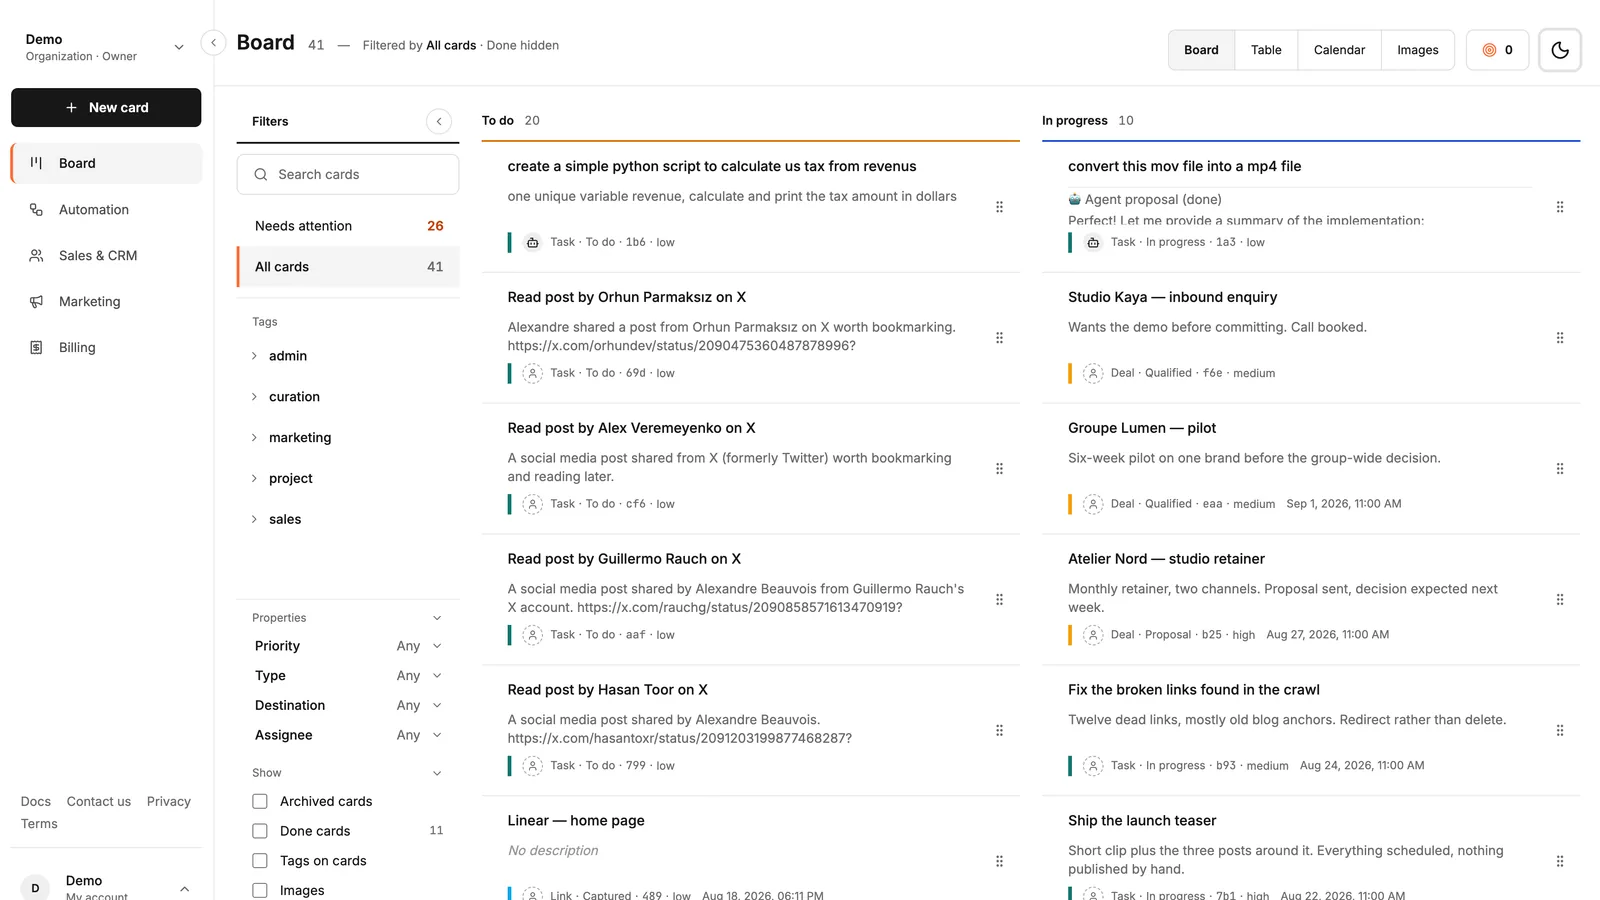Switch to the Images view tab

[1418, 50]
